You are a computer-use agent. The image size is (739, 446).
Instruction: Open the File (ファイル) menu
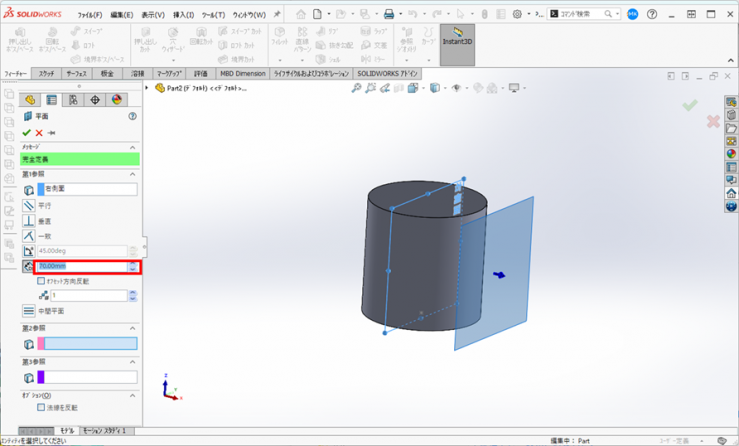pos(90,15)
